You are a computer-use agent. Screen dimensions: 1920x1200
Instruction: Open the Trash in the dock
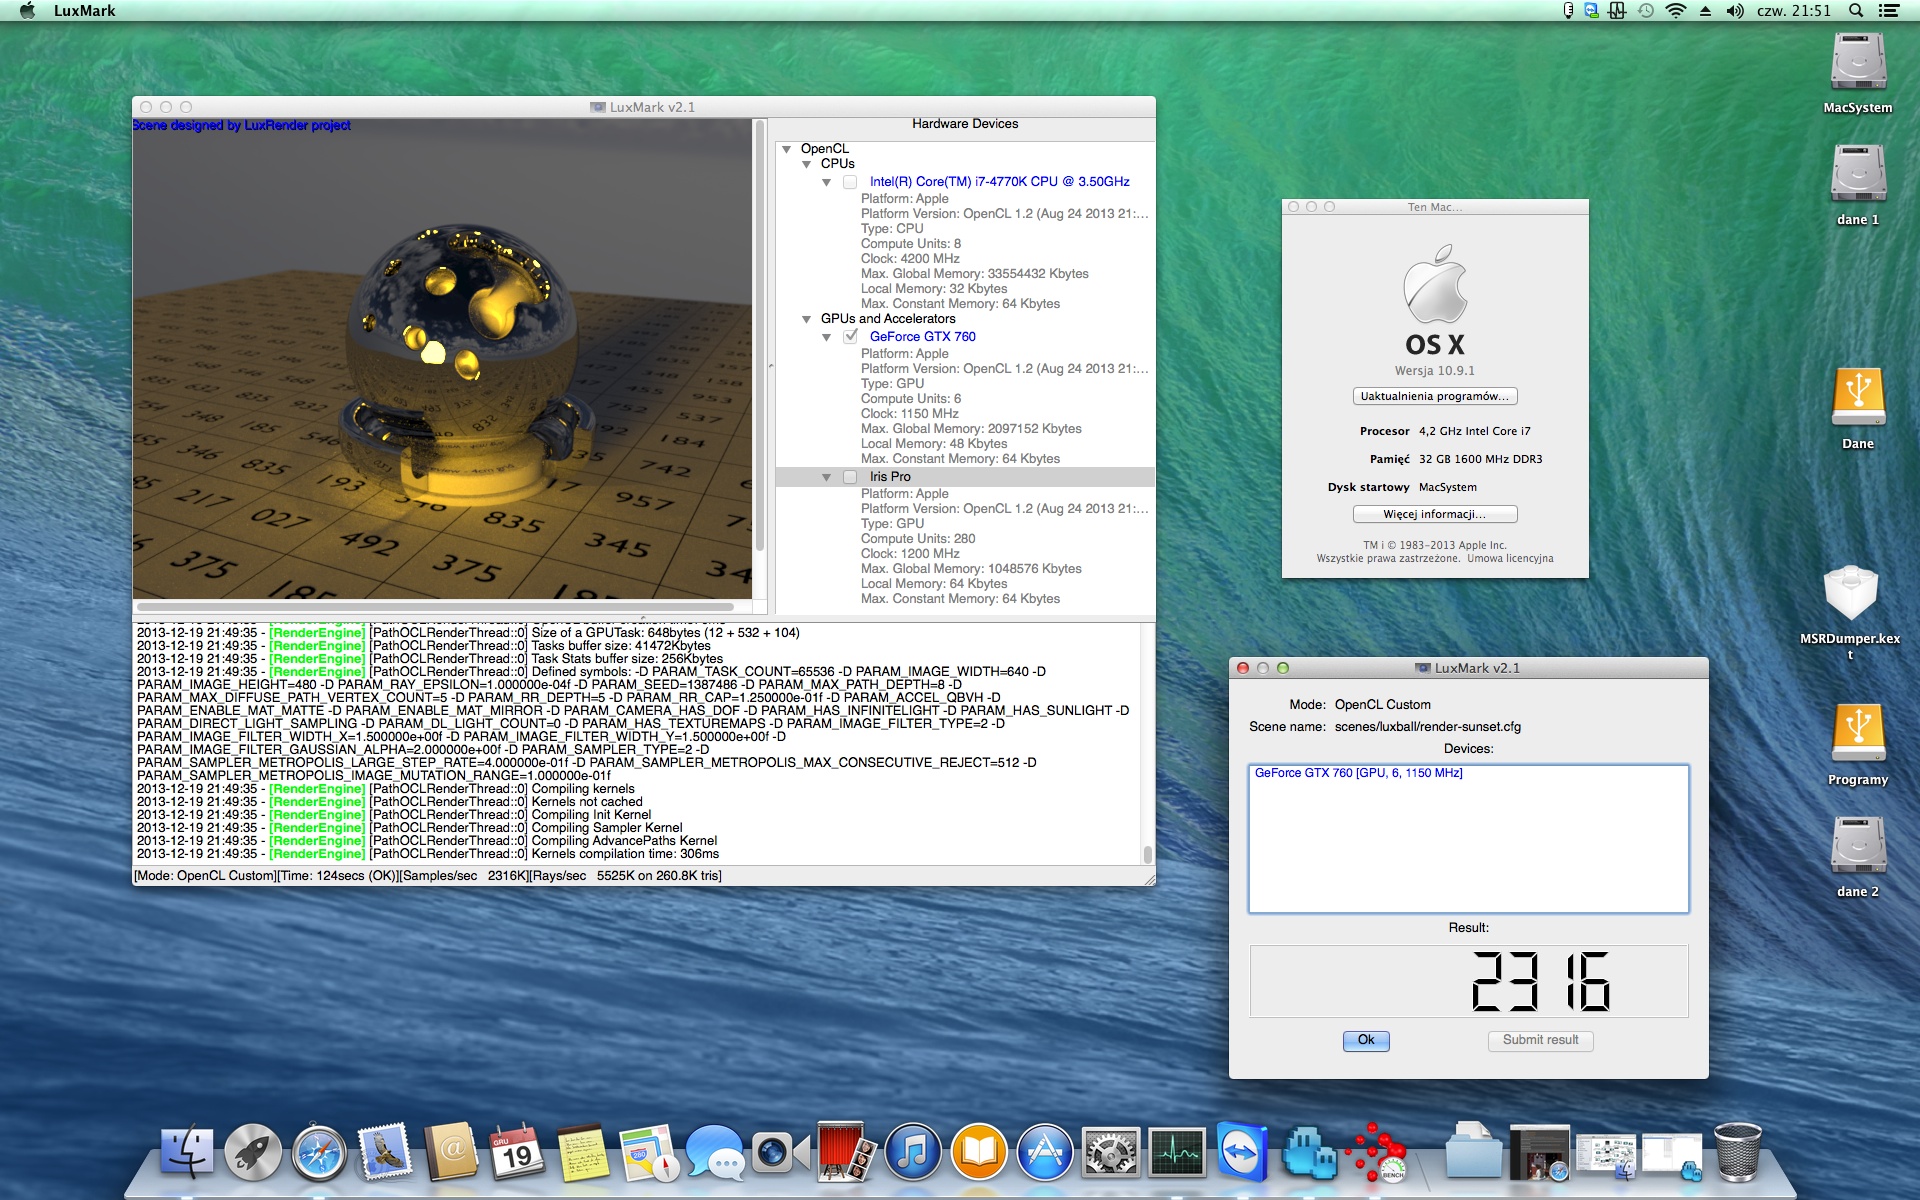1737,1153
